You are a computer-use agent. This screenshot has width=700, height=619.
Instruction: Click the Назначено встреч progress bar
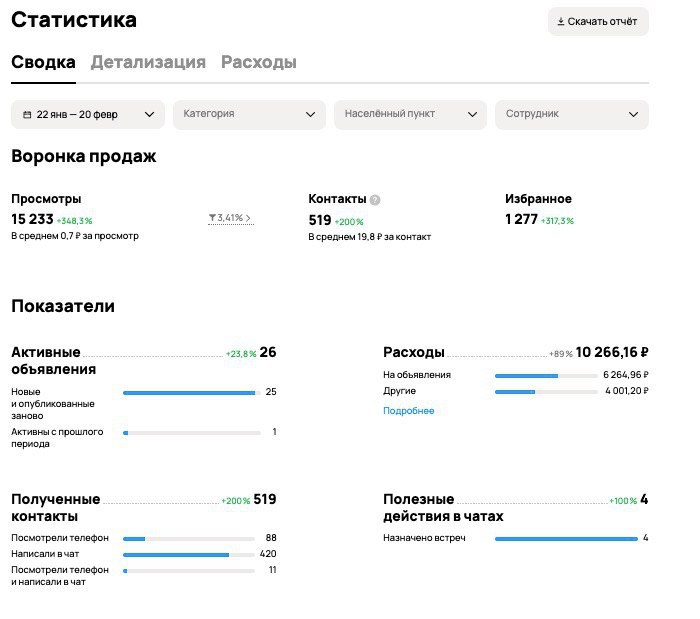(566, 539)
